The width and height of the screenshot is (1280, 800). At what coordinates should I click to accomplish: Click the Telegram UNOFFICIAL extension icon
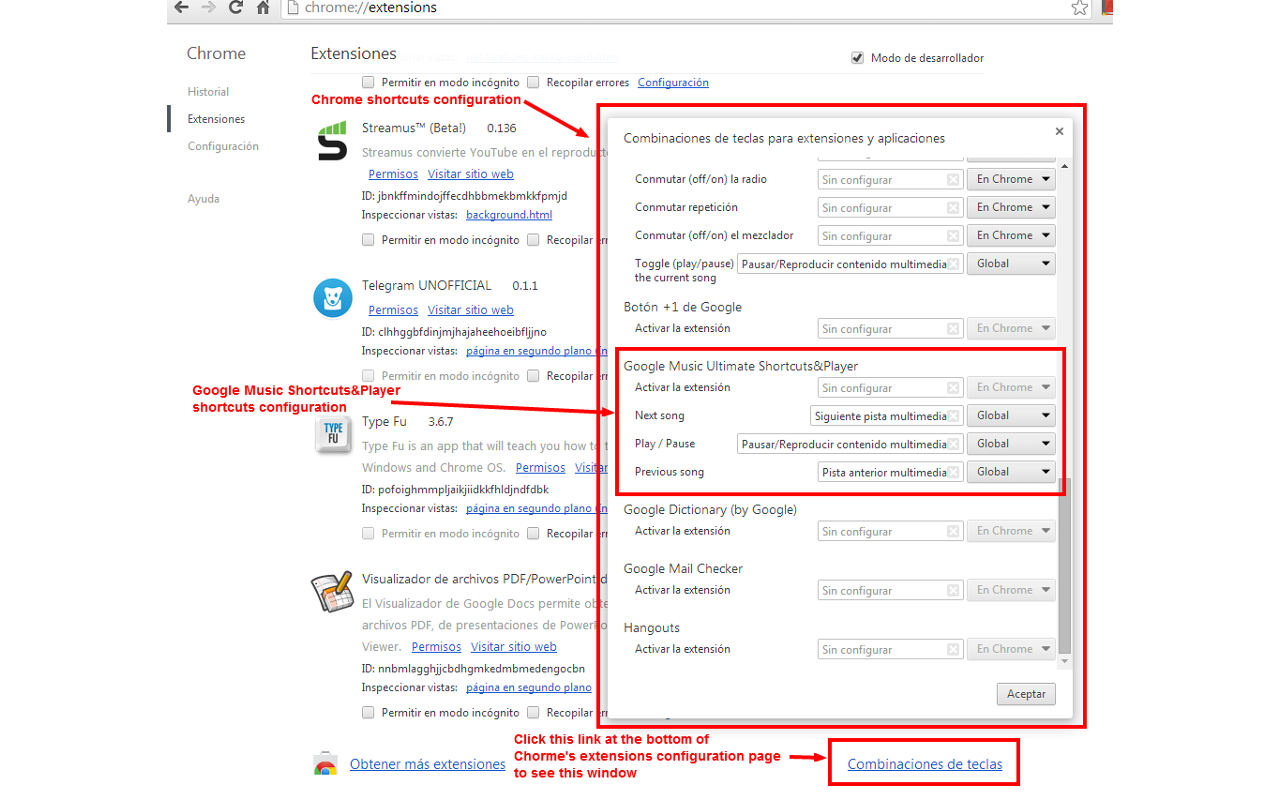[x=332, y=298]
